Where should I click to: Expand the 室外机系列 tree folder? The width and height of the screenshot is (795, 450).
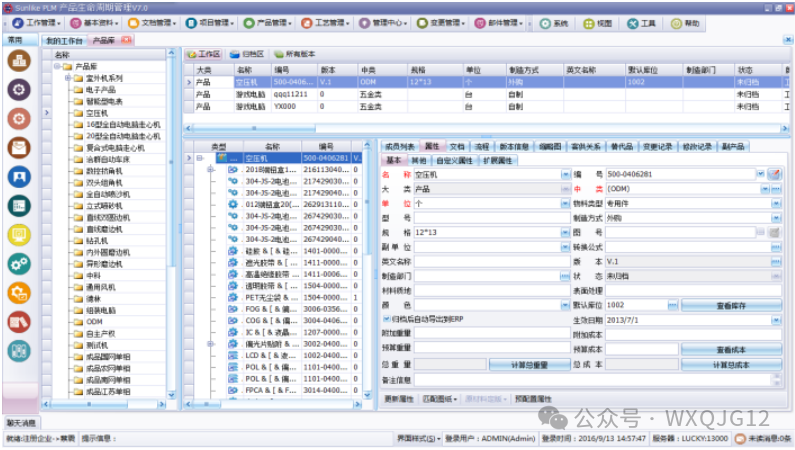tap(67, 78)
